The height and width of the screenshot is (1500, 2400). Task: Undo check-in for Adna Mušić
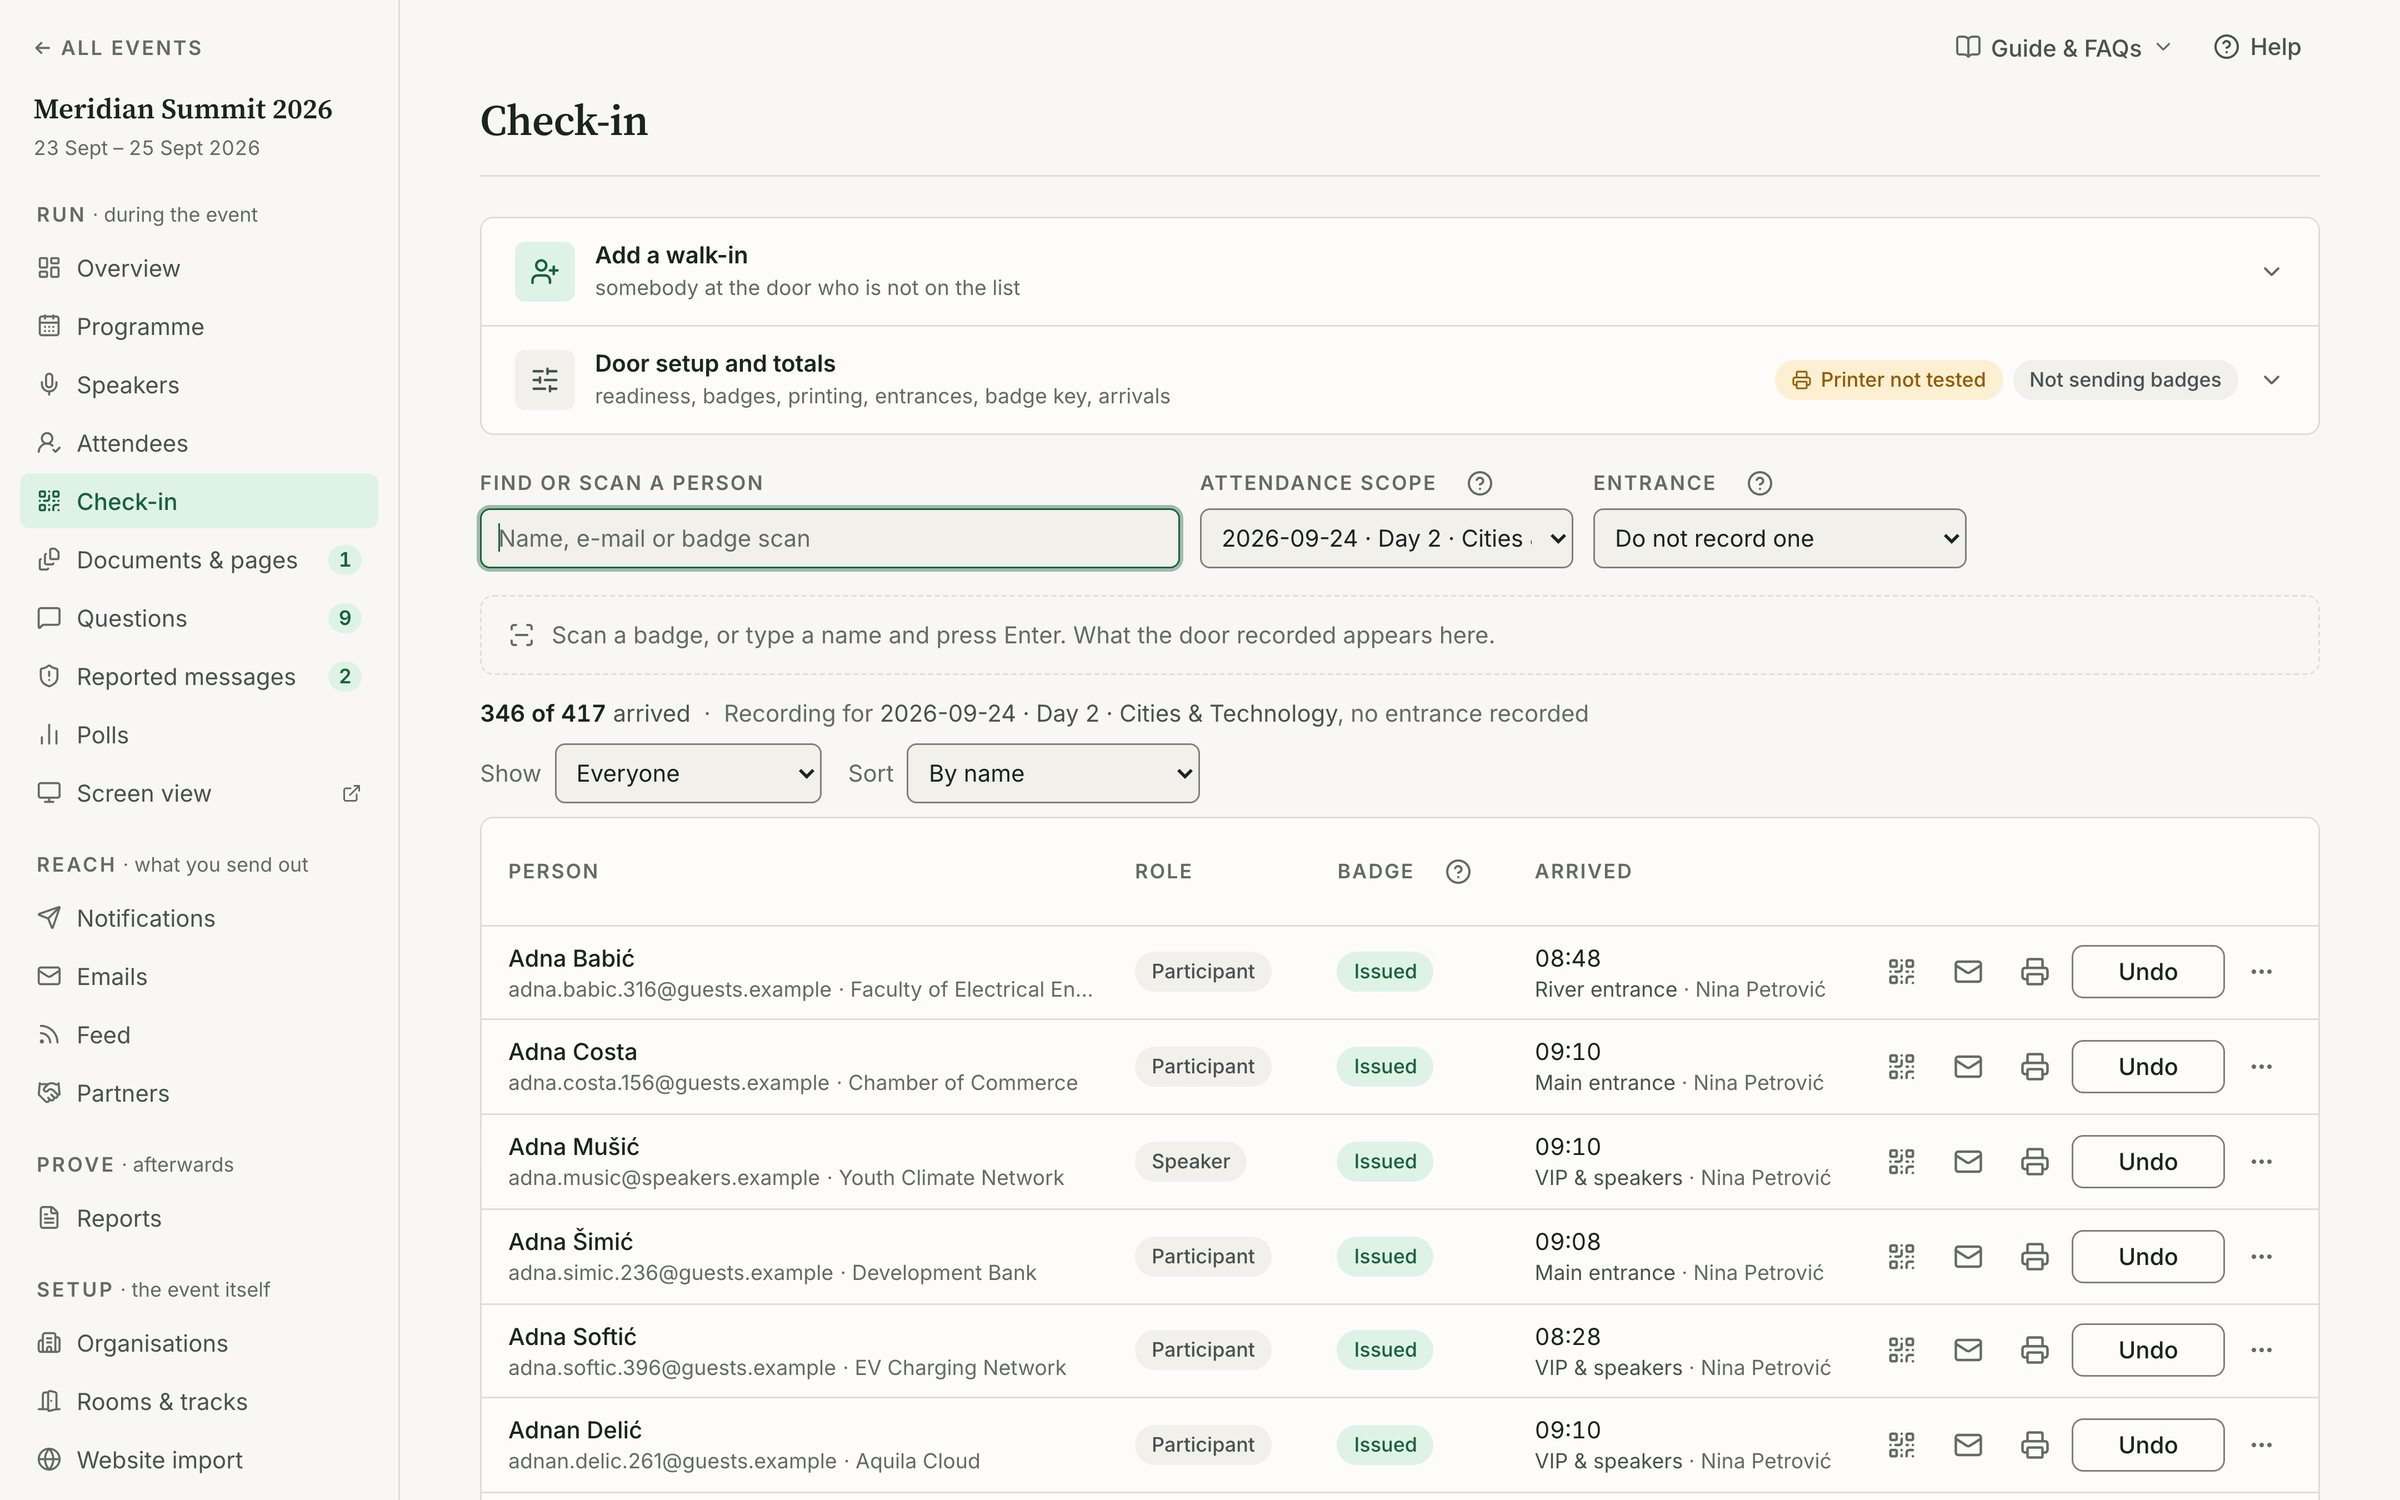click(2148, 1161)
